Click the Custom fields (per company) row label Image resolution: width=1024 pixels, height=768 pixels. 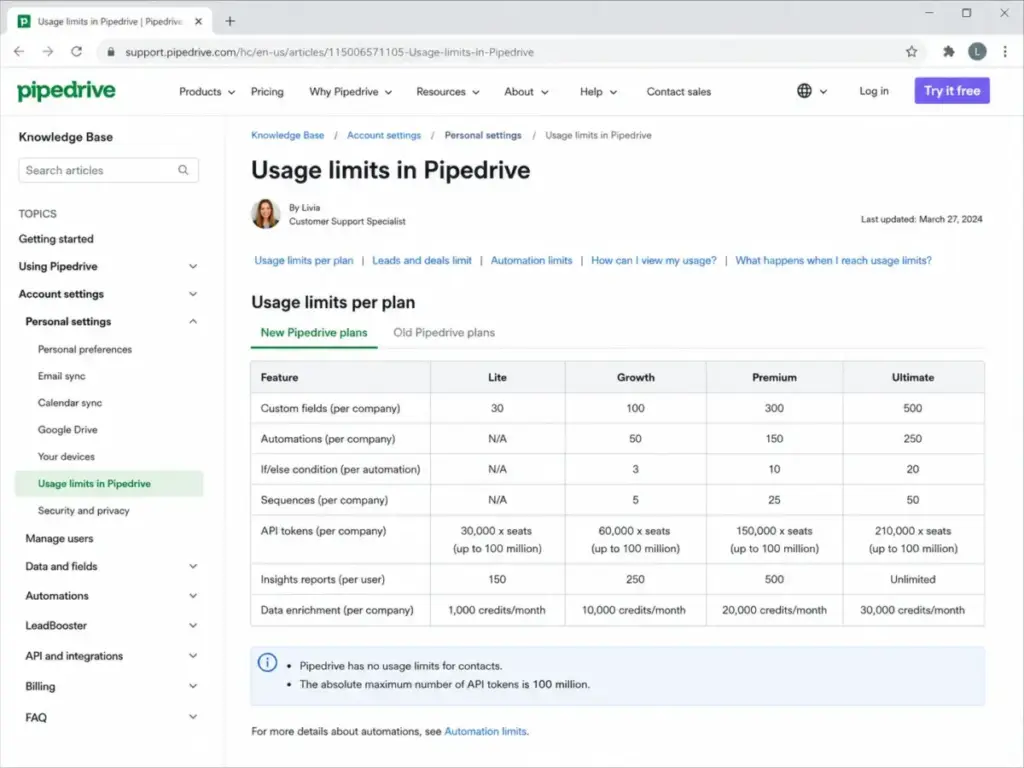point(330,408)
